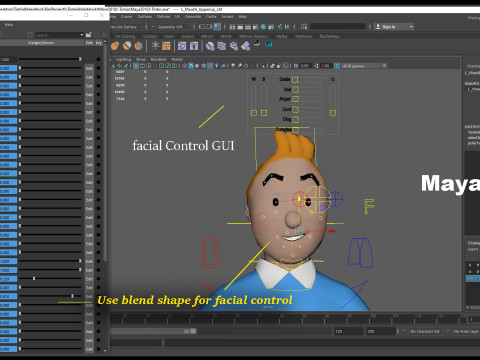Switch to the Bifrost shelf tab
Viewport: 480px width, 360px height.
coord(207,36)
